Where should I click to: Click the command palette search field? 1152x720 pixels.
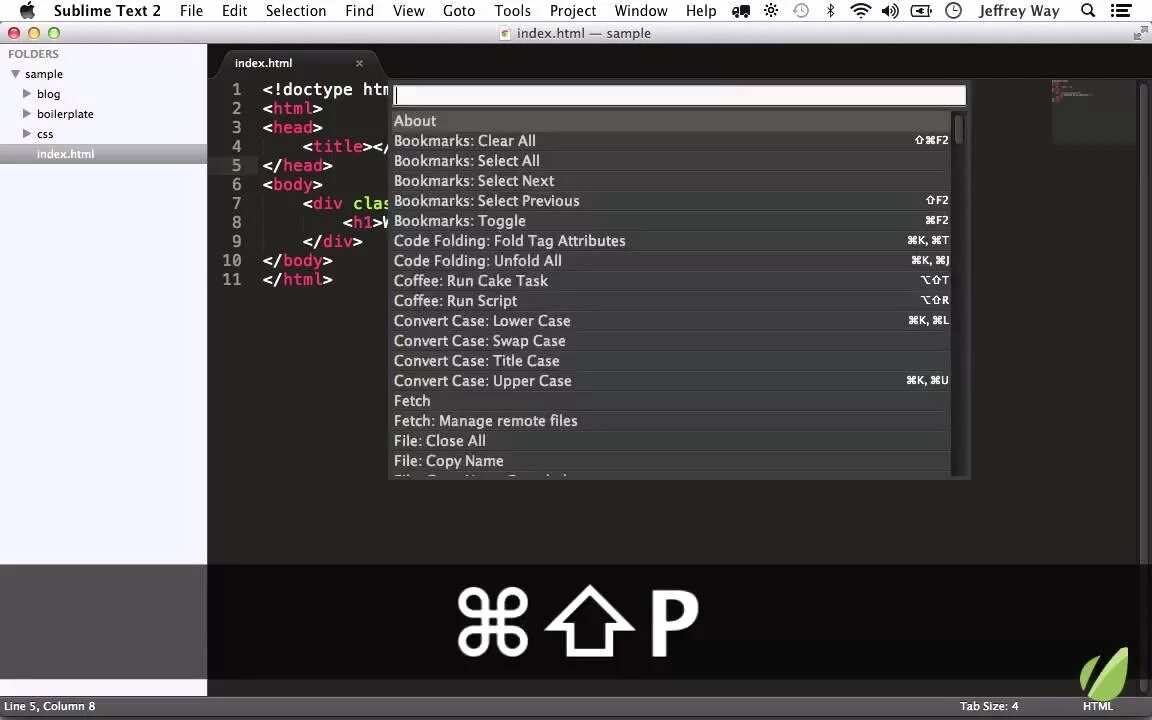pyautogui.click(x=680, y=96)
